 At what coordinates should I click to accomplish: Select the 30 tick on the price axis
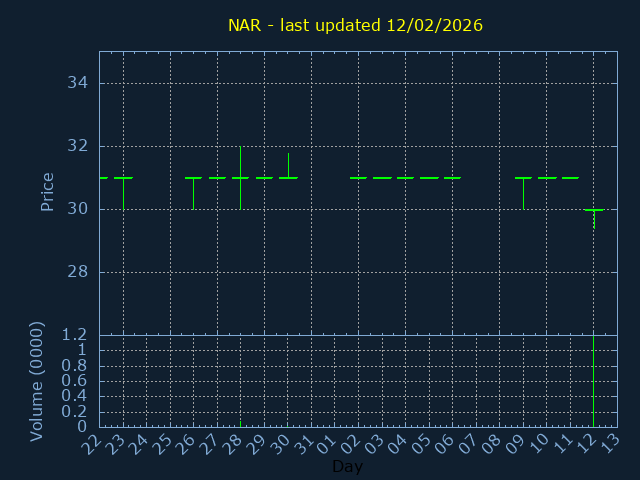point(78,209)
